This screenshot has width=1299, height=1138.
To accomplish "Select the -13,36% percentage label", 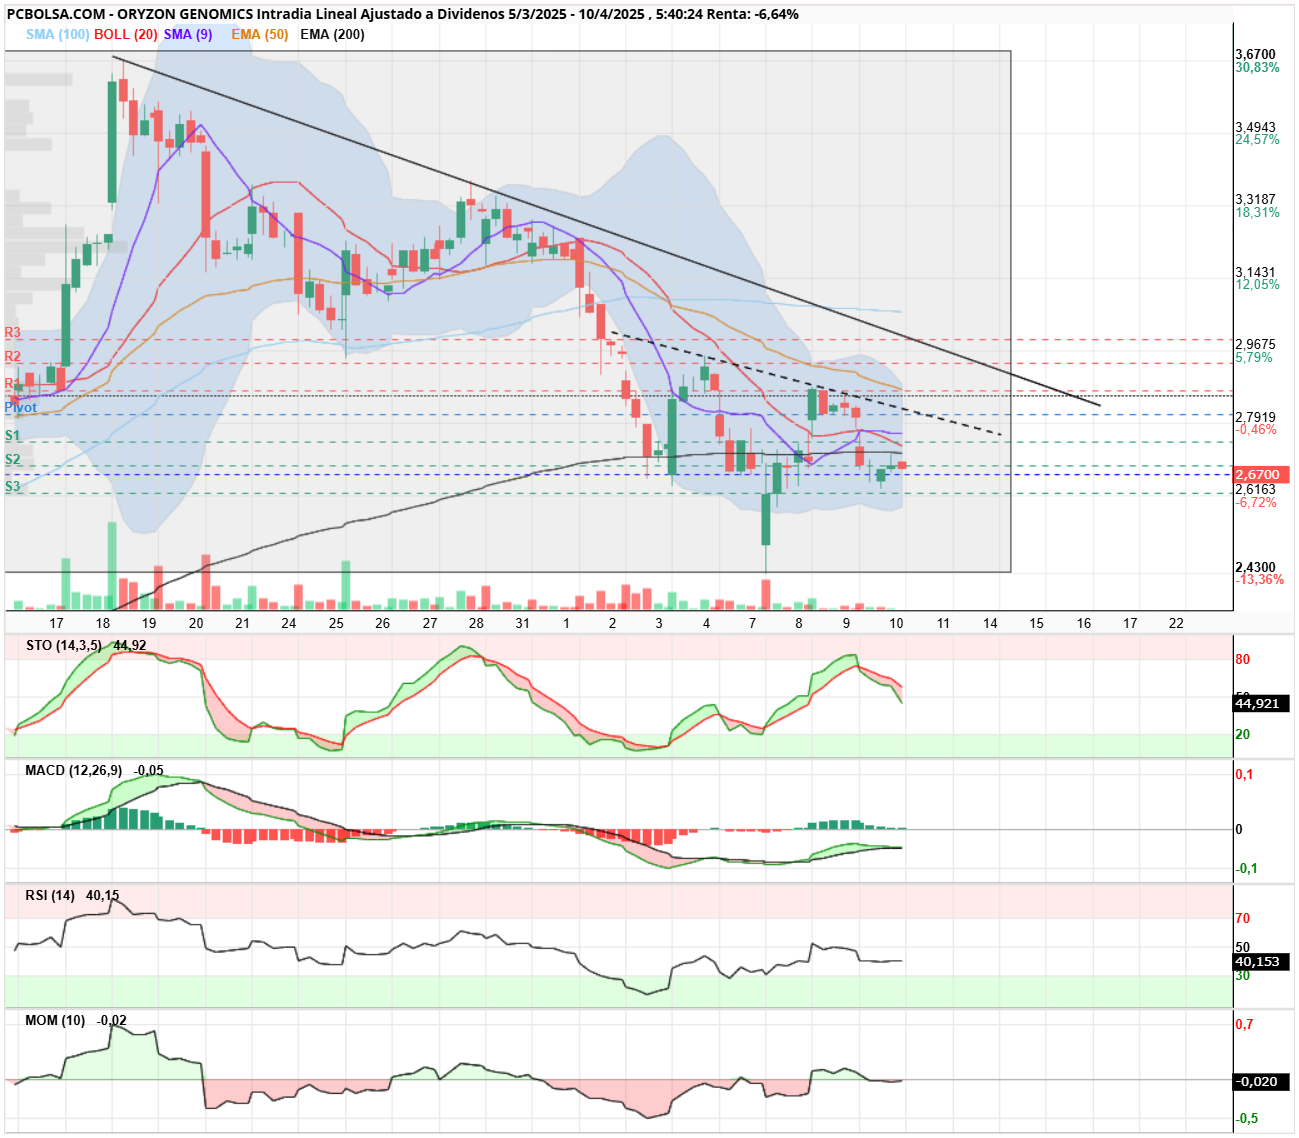I will click(1259, 580).
